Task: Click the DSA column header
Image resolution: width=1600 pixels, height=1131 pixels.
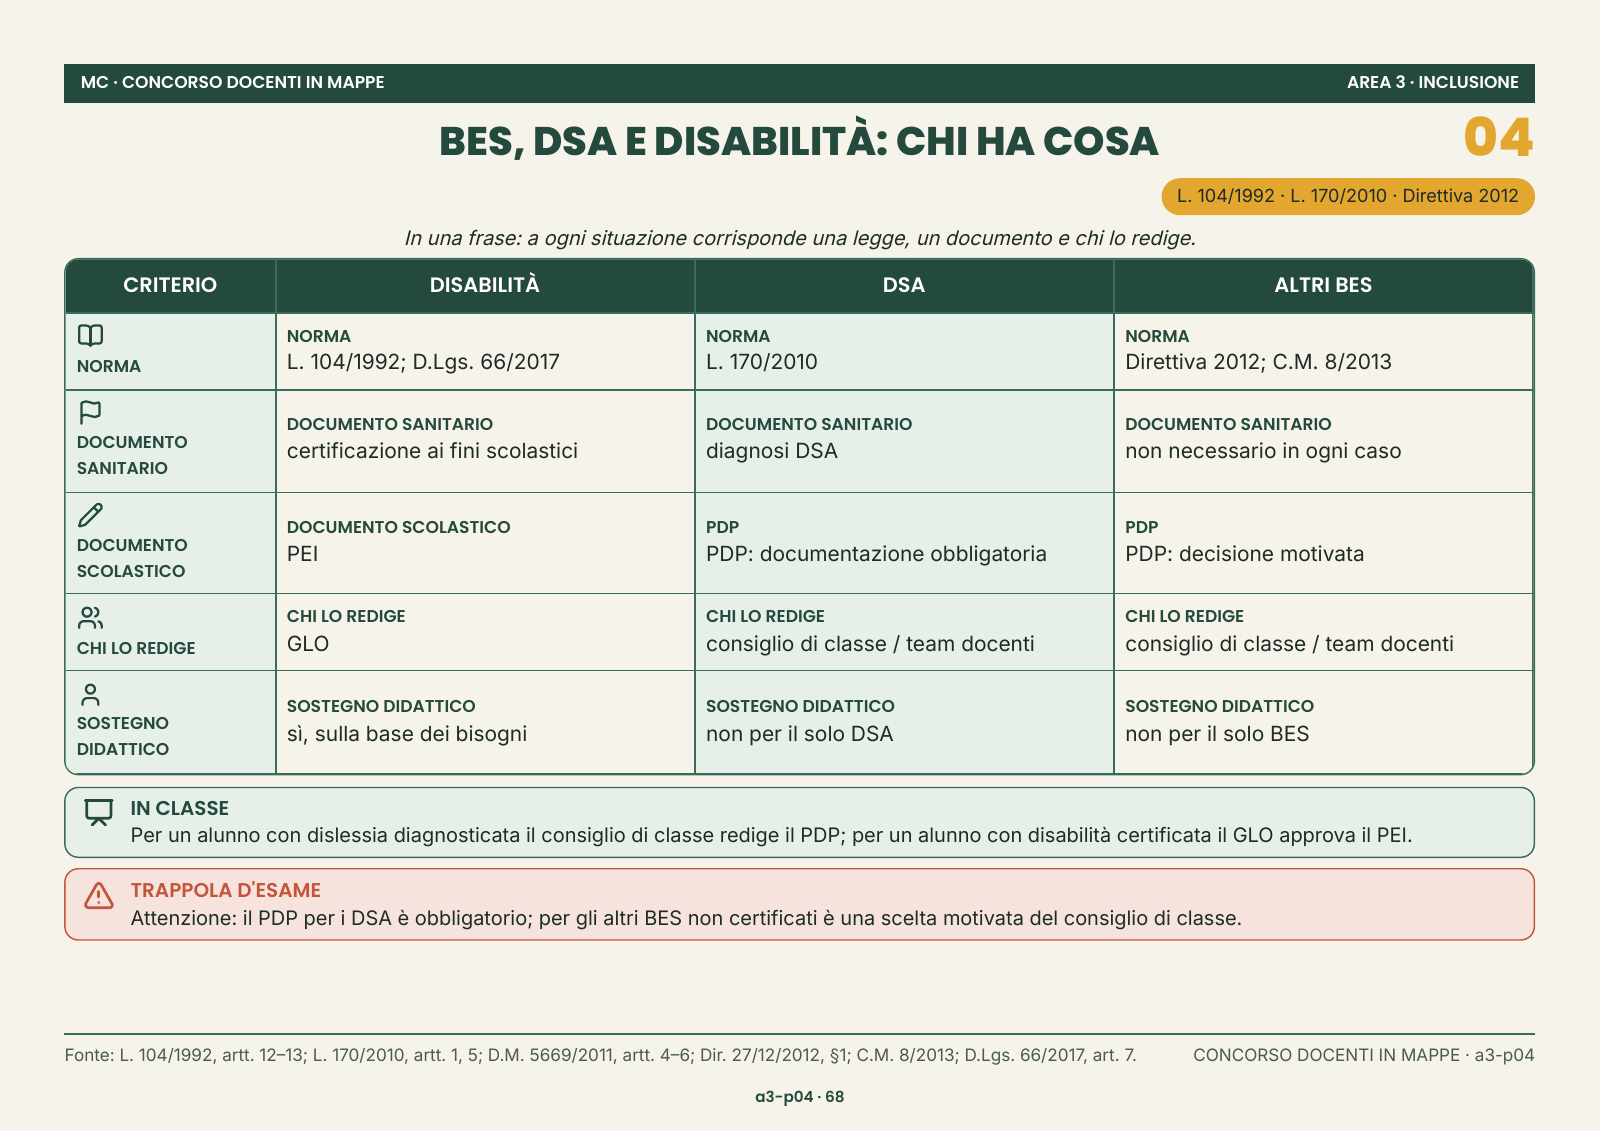Action: pyautogui.click(x=904, y=285)
